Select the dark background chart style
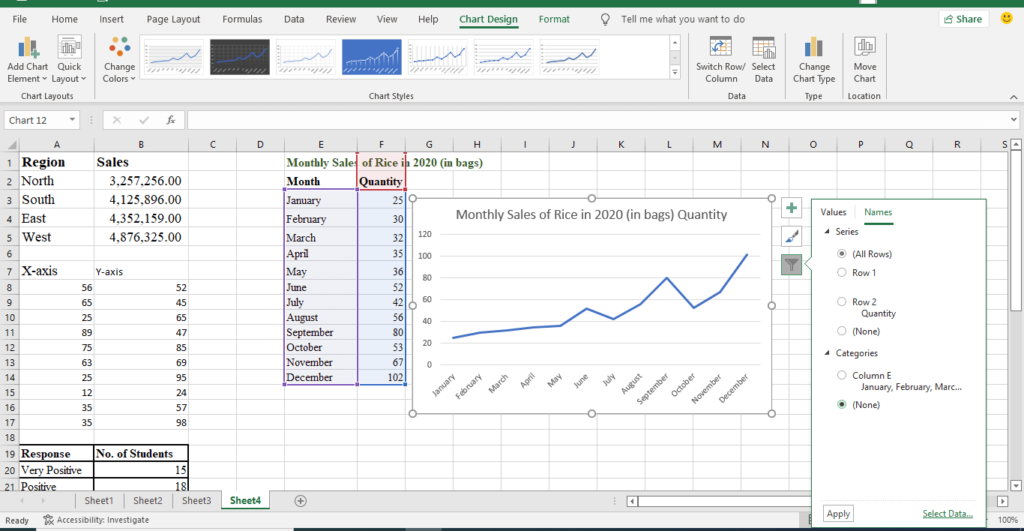This screenshot has width=1024, height=531. click(240, 57)
